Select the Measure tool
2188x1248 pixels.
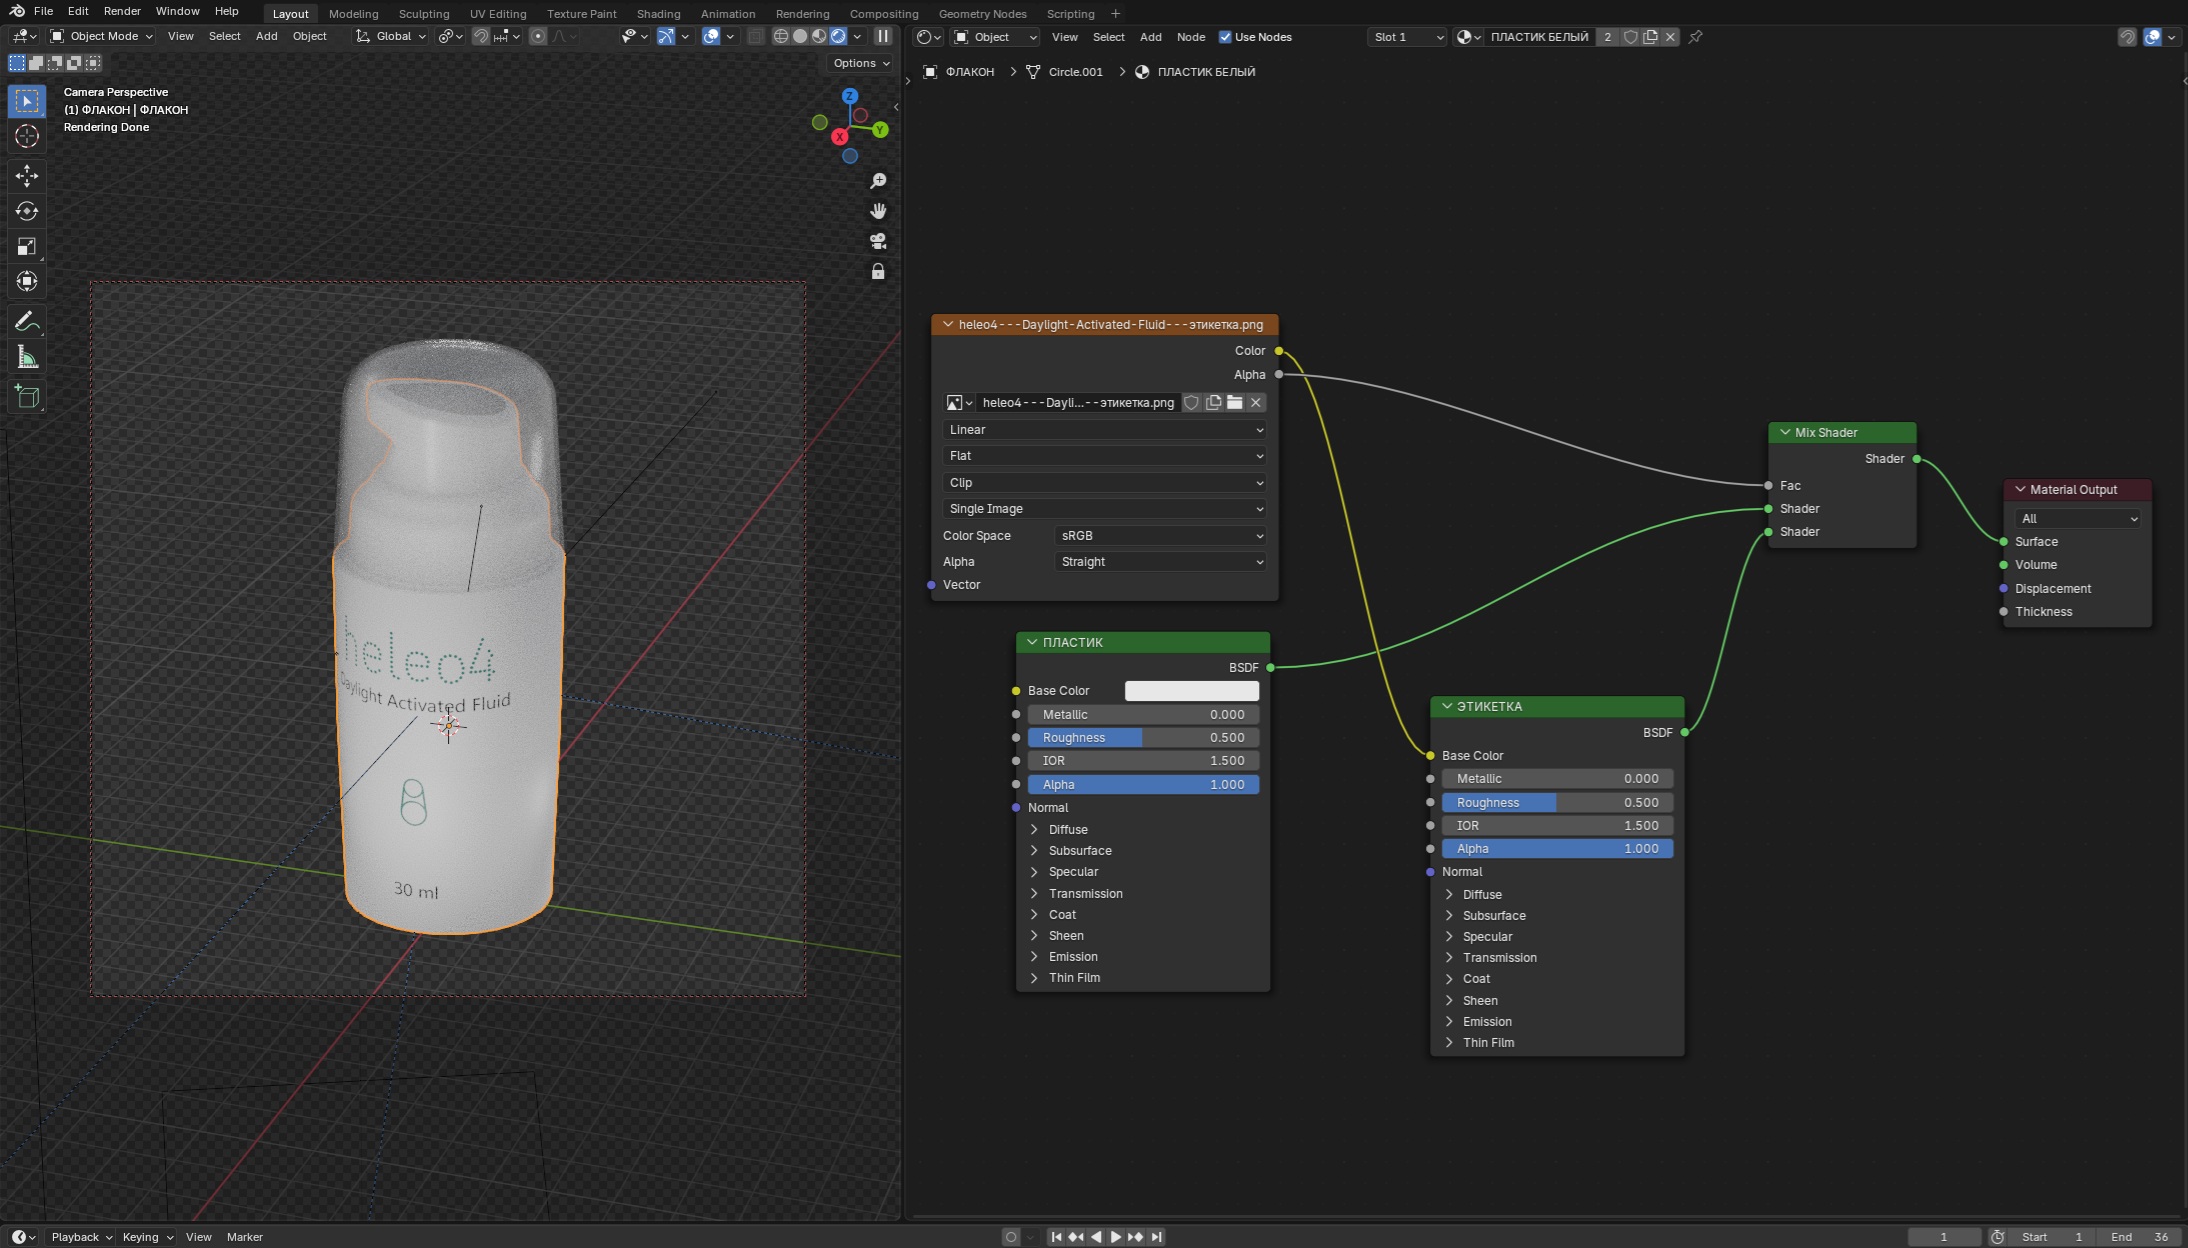click(x=27, y=357)
